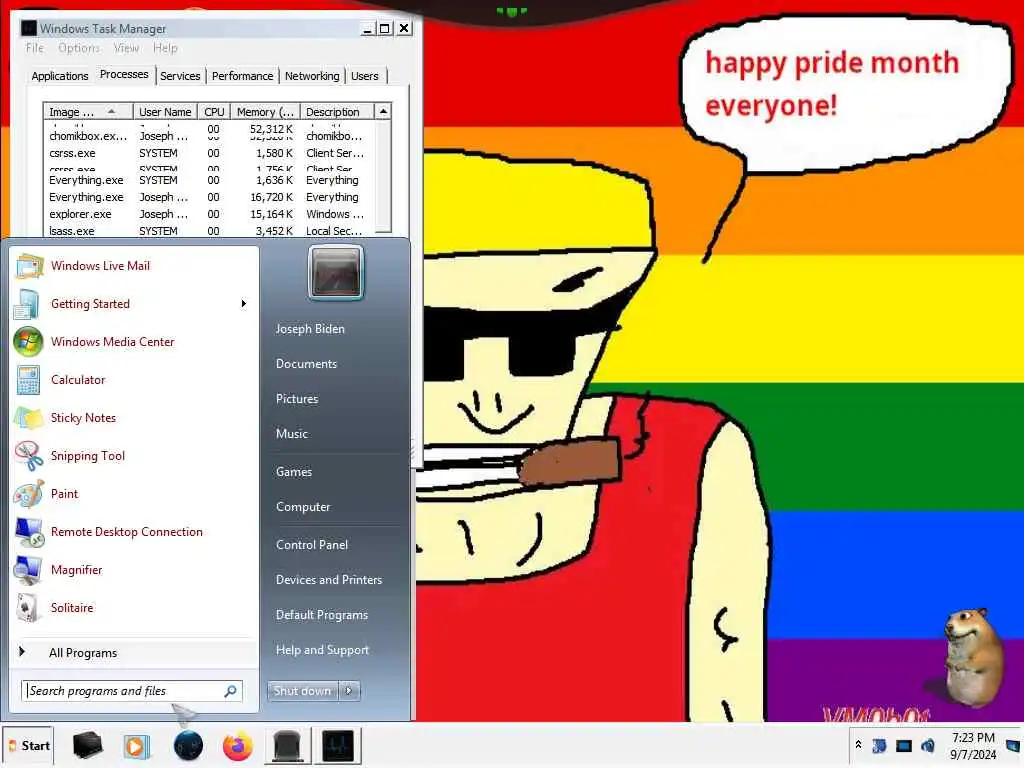Launch the Snipping Tool scissors icon
Screen dimensions: 1024x768
point(29,456)
